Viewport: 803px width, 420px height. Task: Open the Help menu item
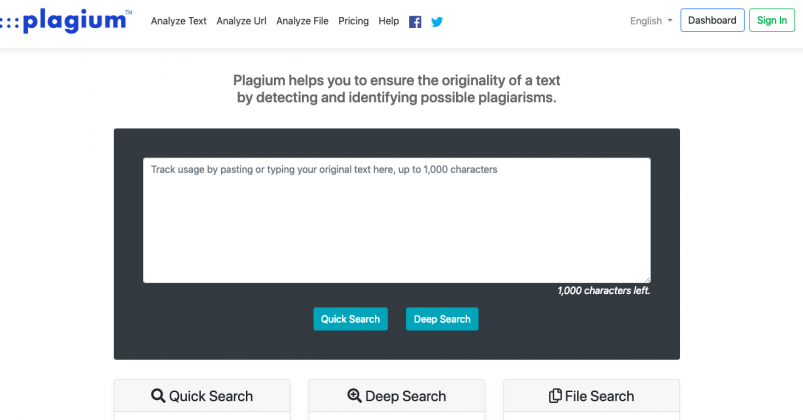click(x=389, y=21)
